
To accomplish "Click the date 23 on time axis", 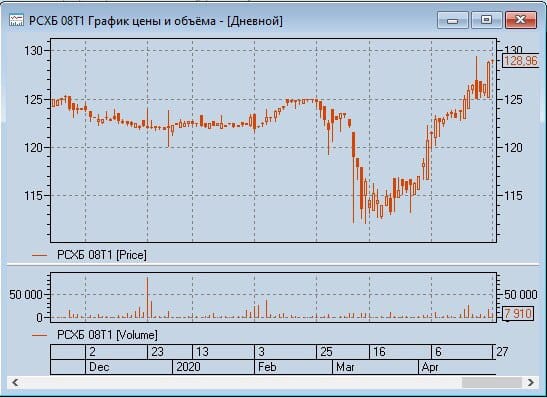I will pyautogui.click(x=157, y=352).
